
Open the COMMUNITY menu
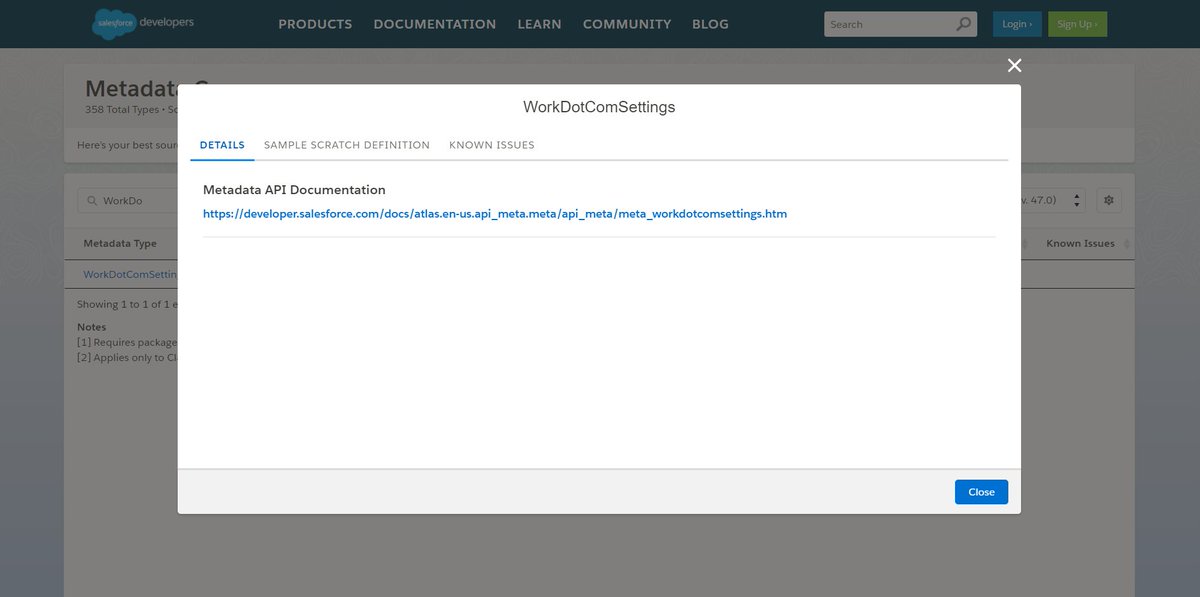(627, 24)
